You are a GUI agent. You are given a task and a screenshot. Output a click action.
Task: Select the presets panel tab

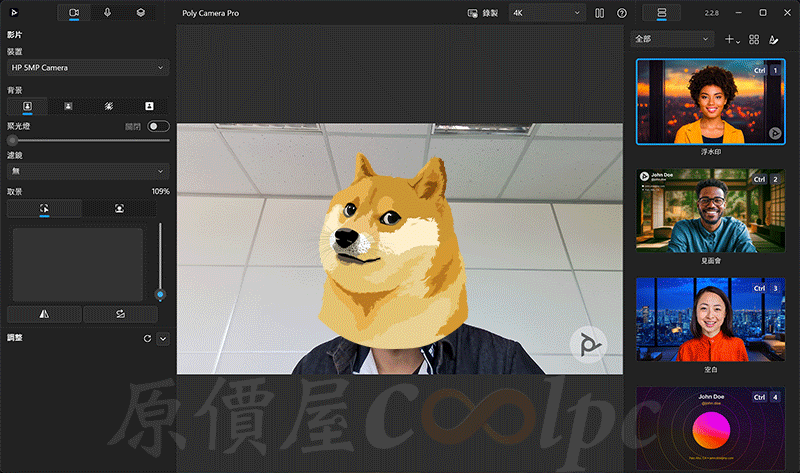(662, 13)
